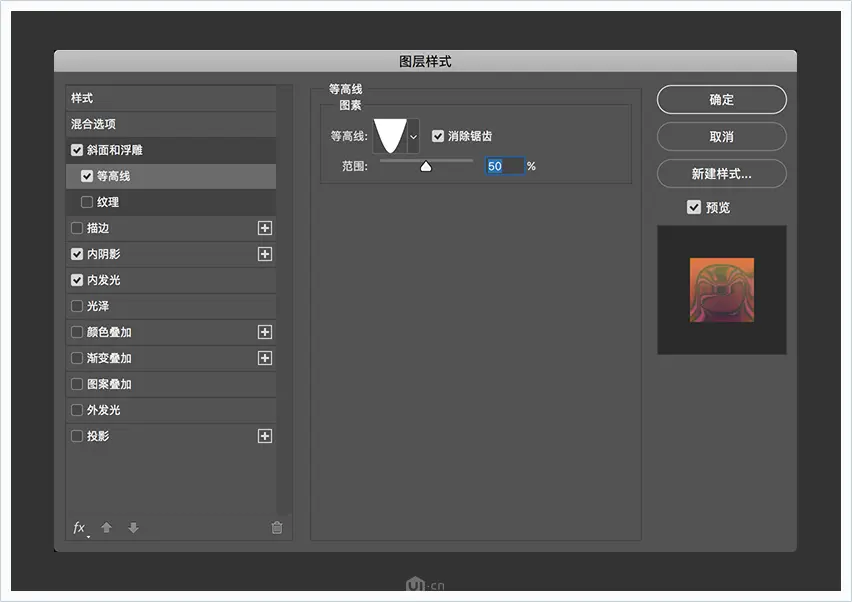The height and width of the screenshot is (602, 852).
Task: Click the move effect down arrow
Action: [x=133, y=528]
